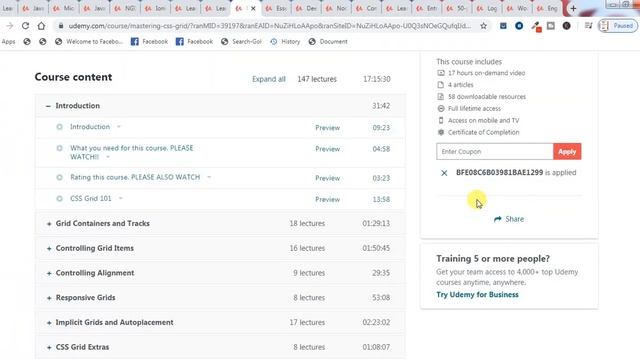The width and height of the screenshot is (640, 360).
Task: Click the forward navigation arrow
Action: [x=10, y=26]
